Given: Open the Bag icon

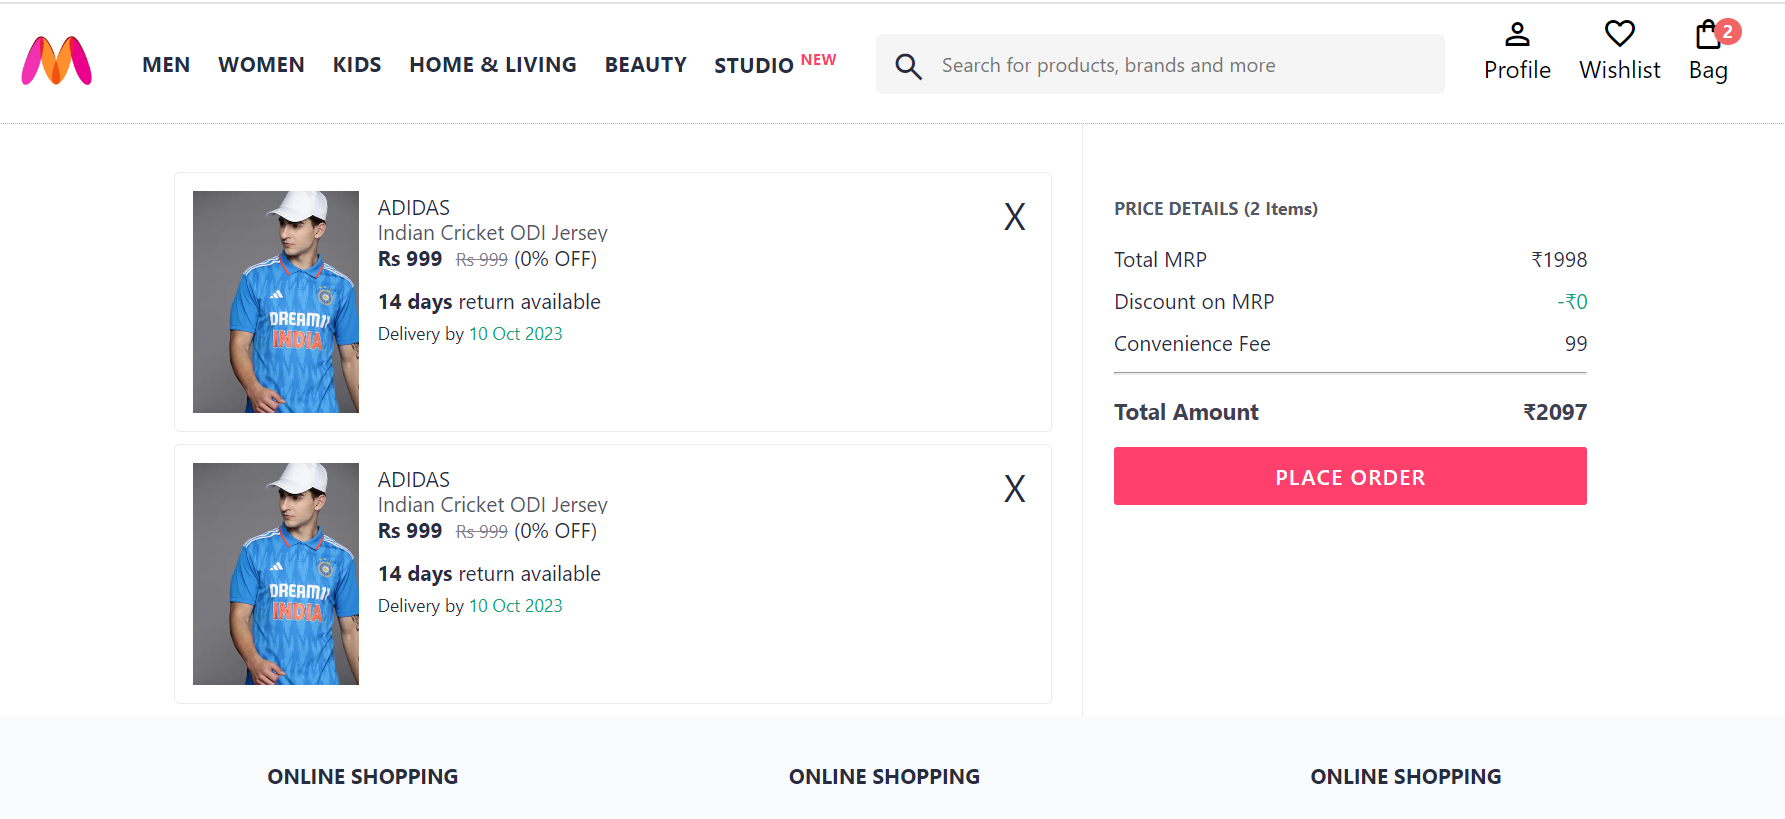Looking at the screenshot, I should [1706, 37].
